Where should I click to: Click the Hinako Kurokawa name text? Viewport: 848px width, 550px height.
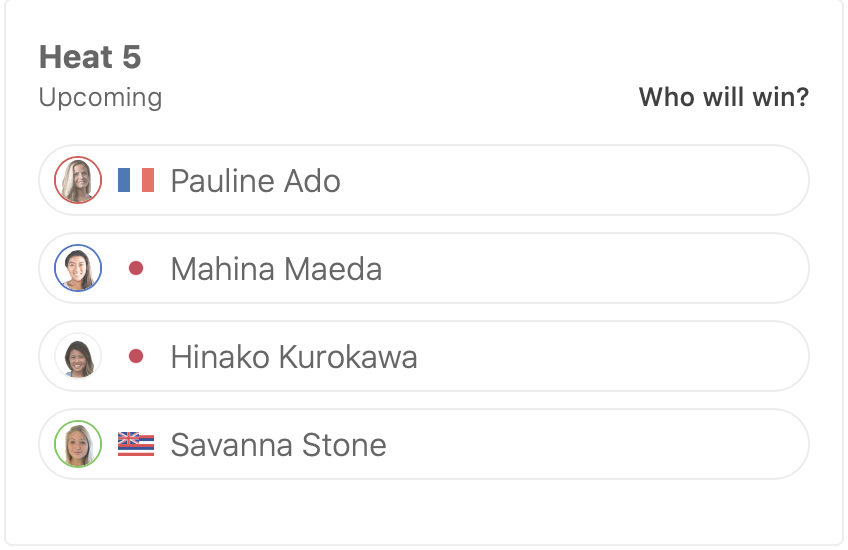(294, 357)
